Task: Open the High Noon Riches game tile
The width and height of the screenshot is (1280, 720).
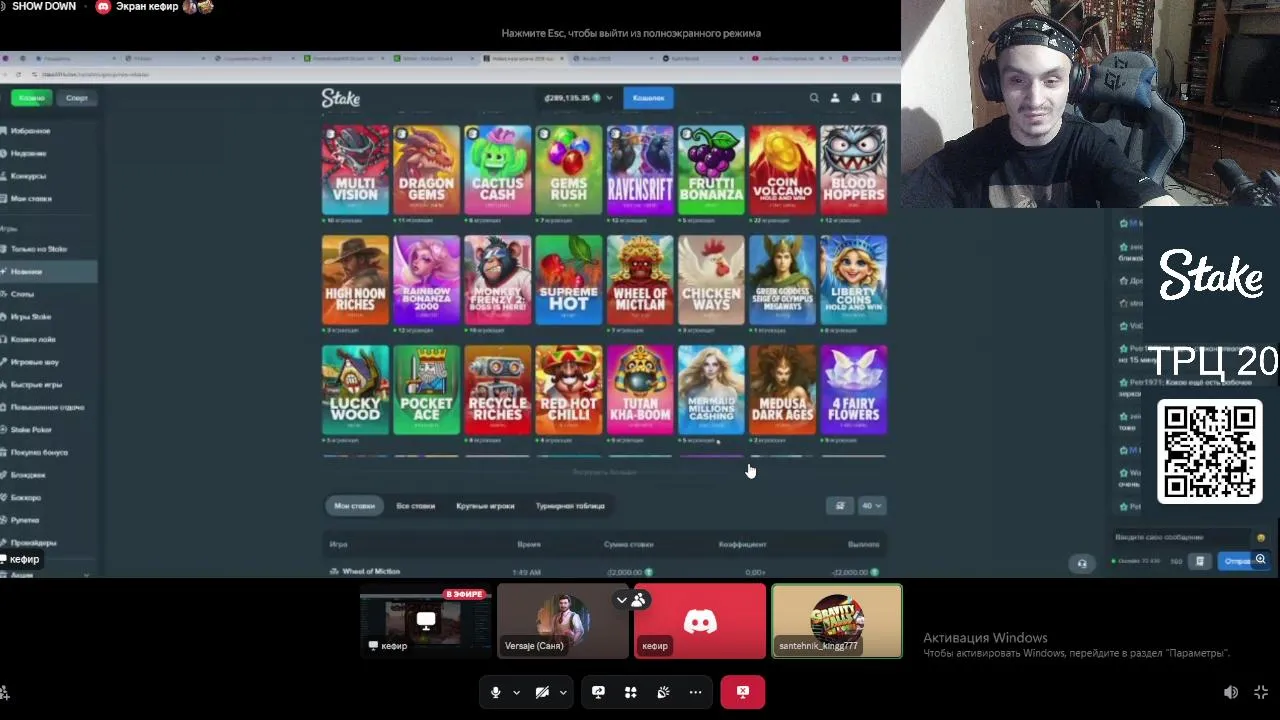Action: [x=355, y=280]
